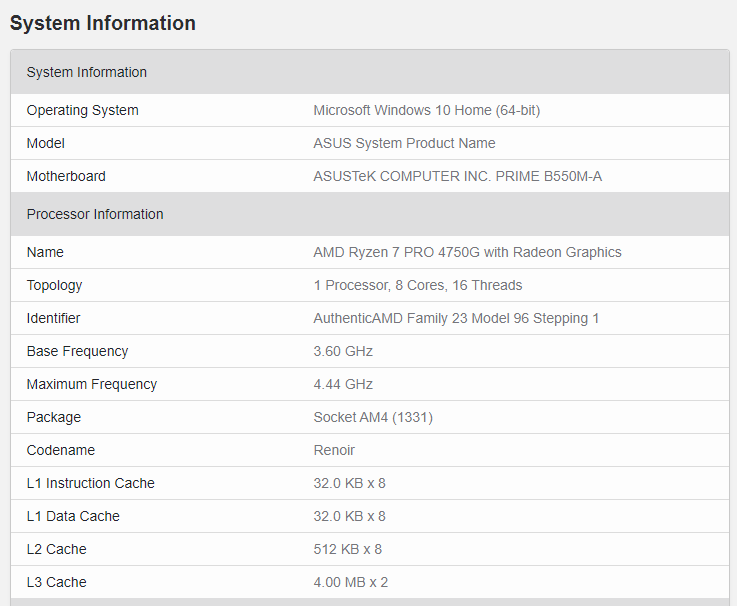Click the 'Processor Information' section header
This screenshot has width=737, height=606.
pos(370,214)
